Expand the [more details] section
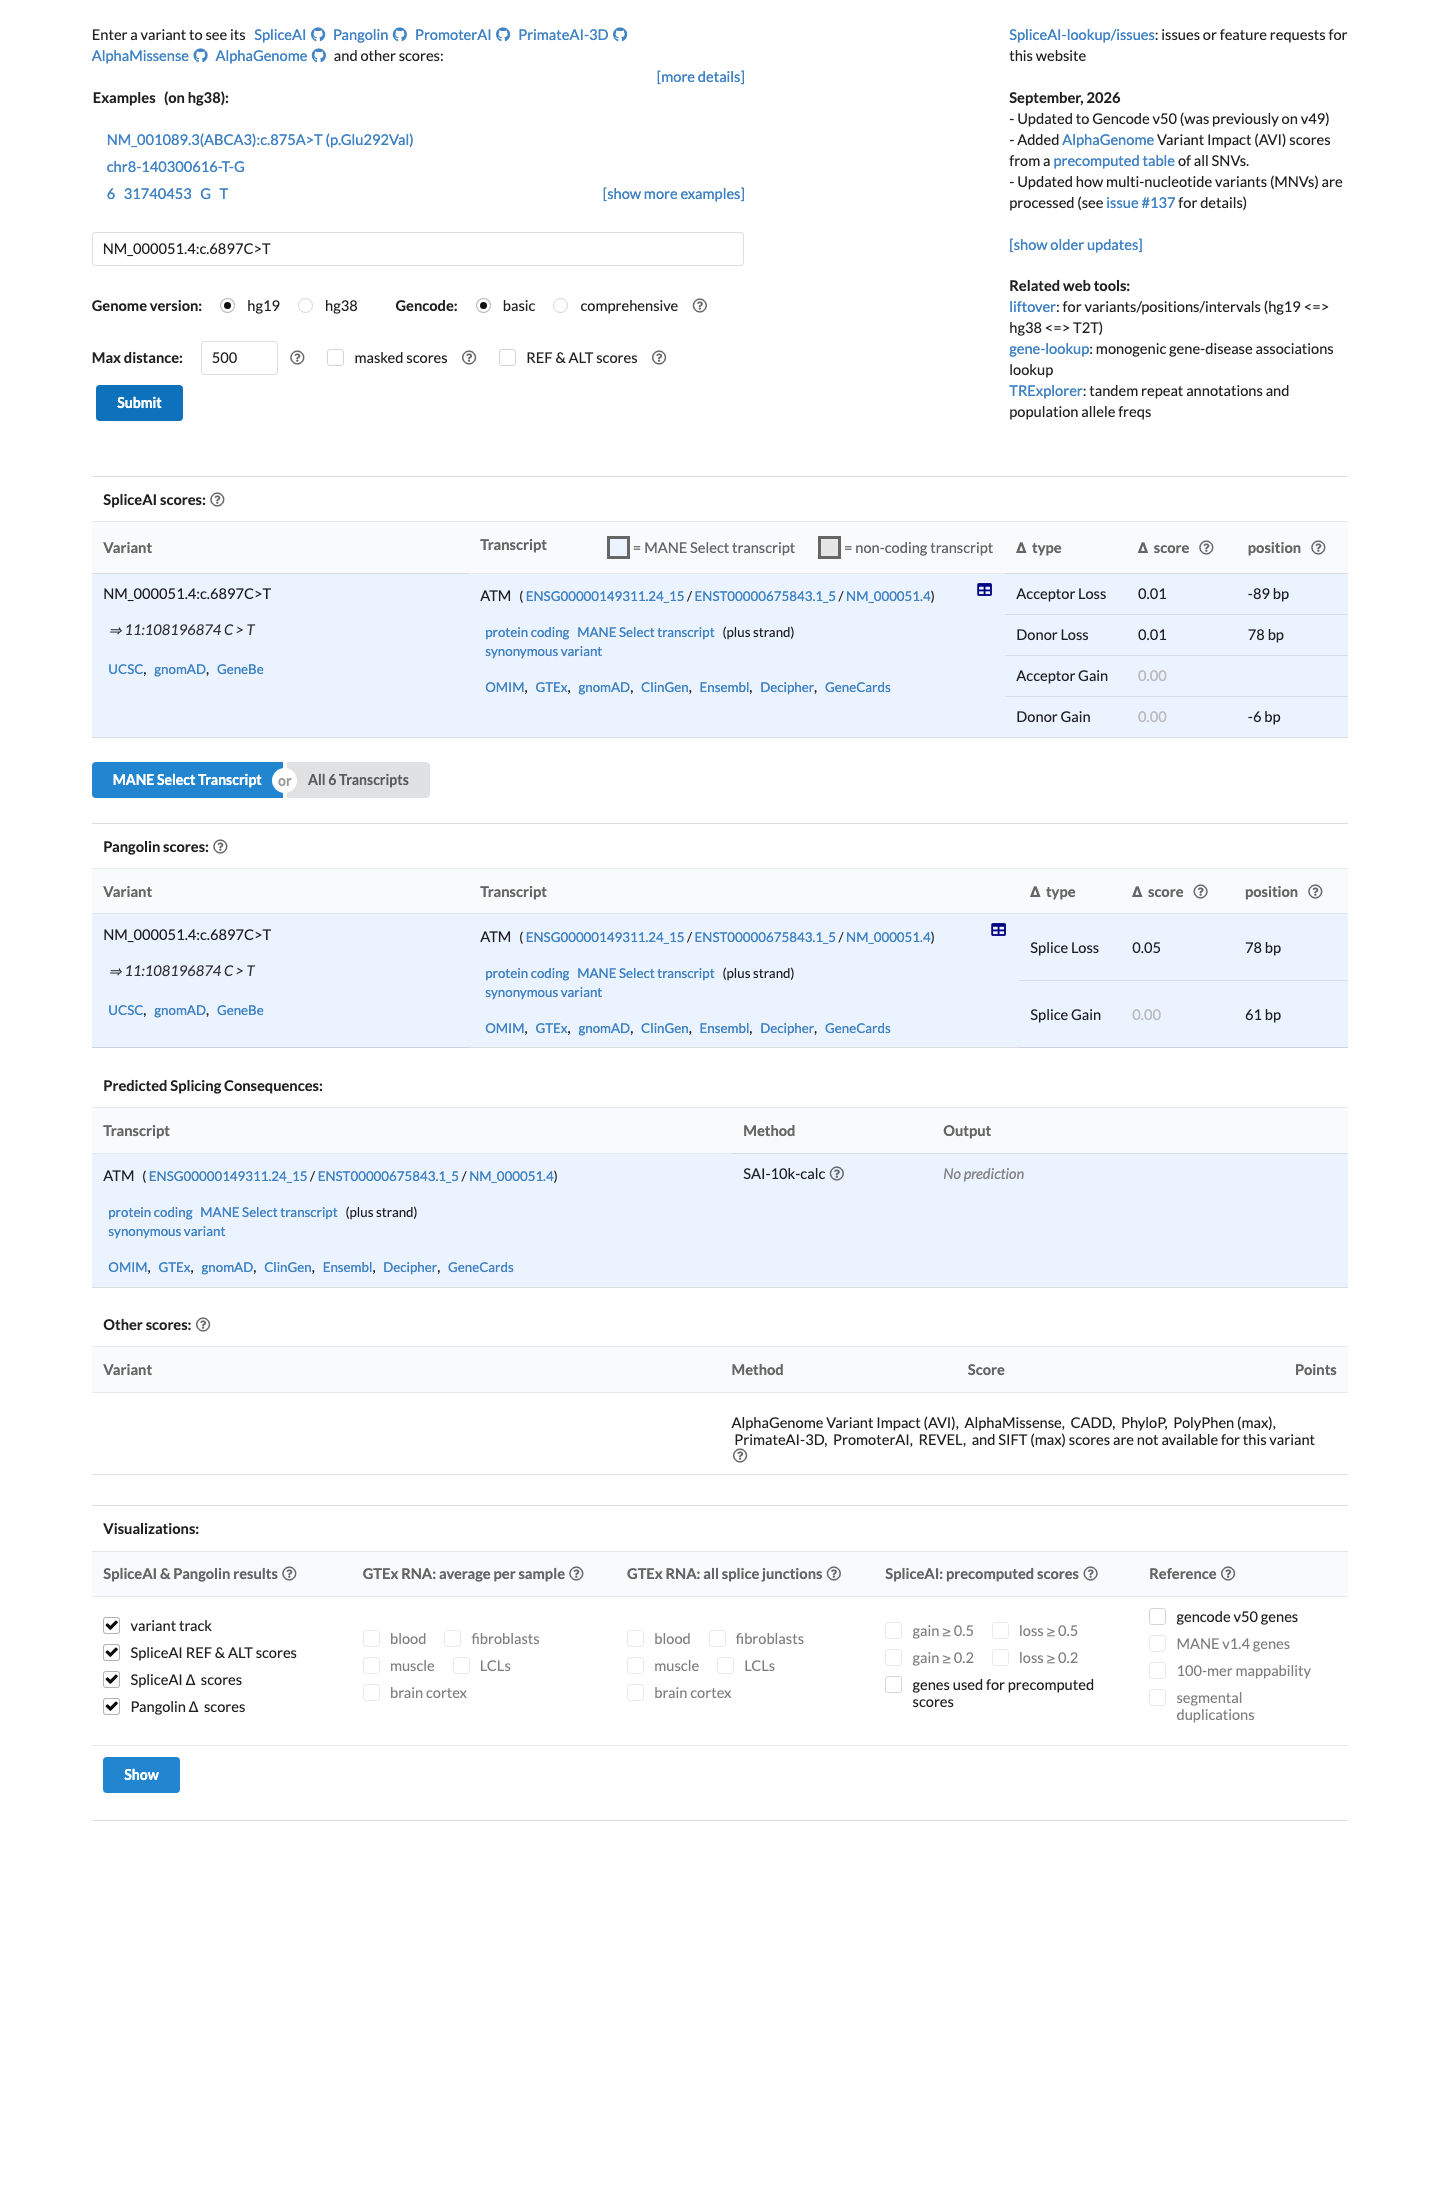The image size is (1454, 2200). point(700,77)
